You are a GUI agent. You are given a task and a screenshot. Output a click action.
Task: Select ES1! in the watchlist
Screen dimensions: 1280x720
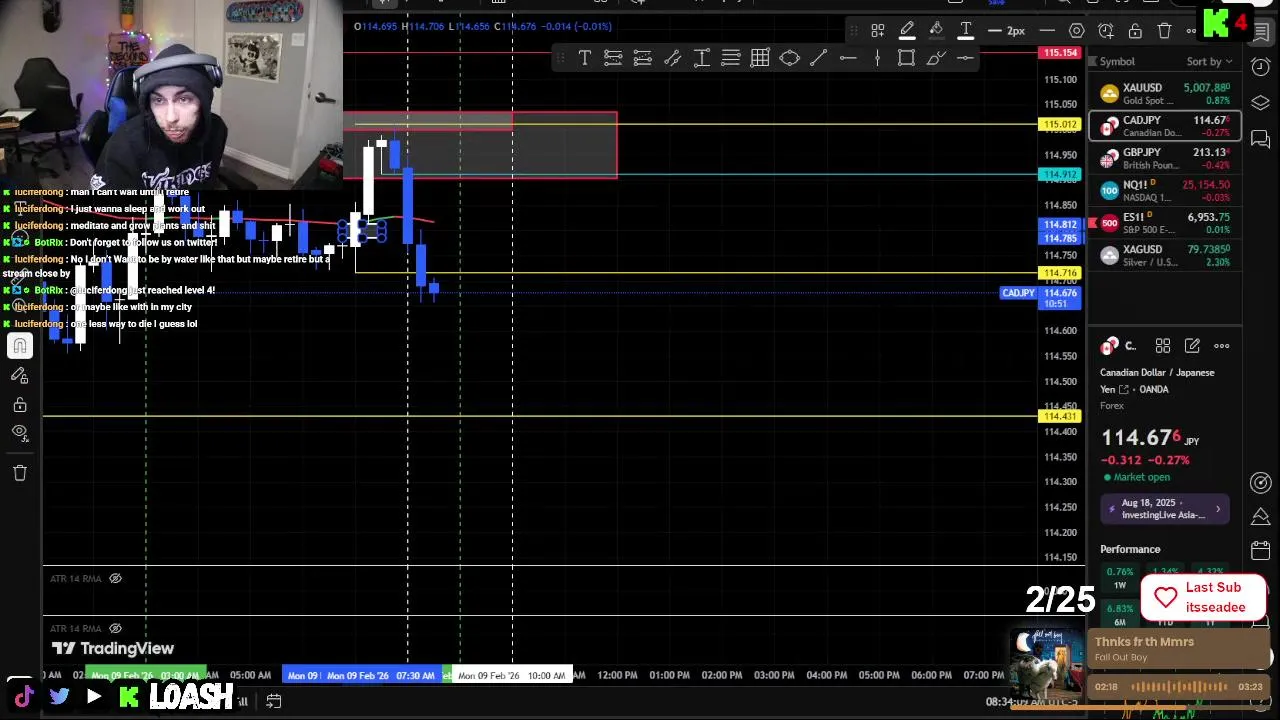pos(1166,222)
